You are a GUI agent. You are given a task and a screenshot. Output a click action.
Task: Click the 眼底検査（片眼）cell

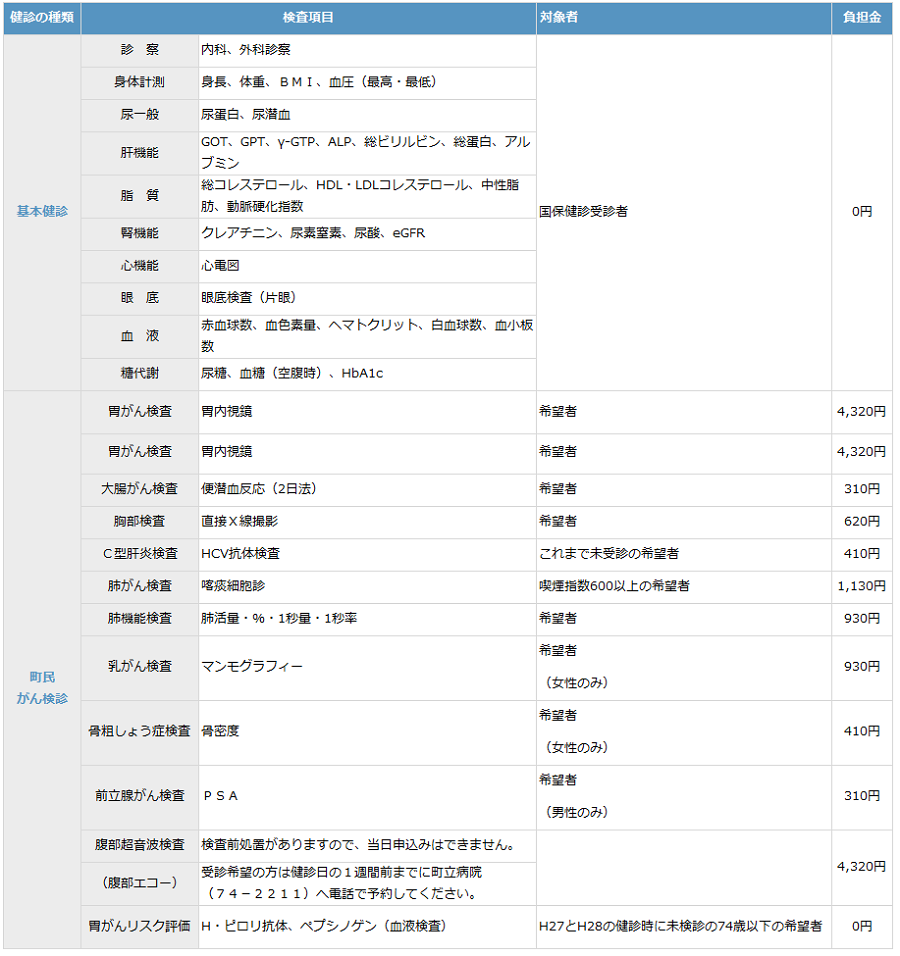point(368,299)
